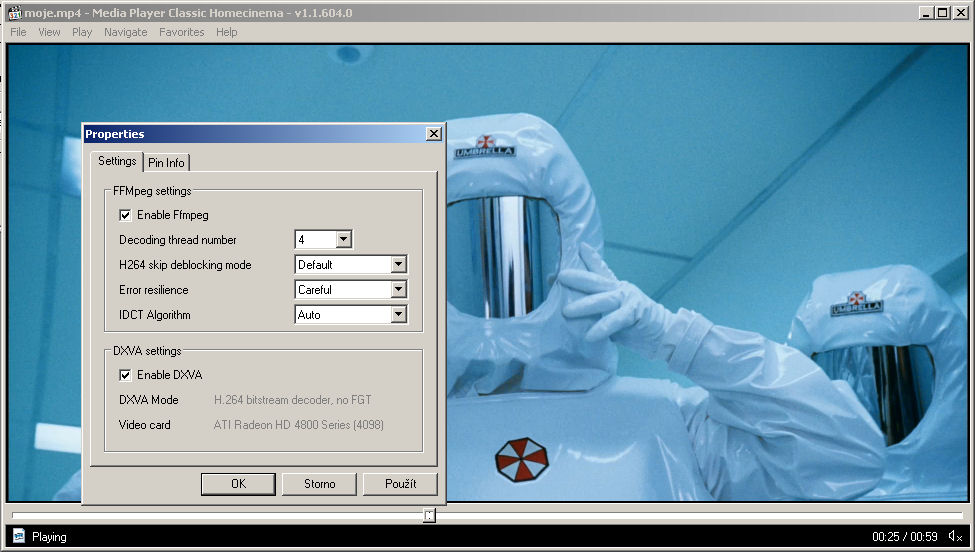Expand the IDCT Algorithm dropdown
975x552 pixels.
click(399, 315)
